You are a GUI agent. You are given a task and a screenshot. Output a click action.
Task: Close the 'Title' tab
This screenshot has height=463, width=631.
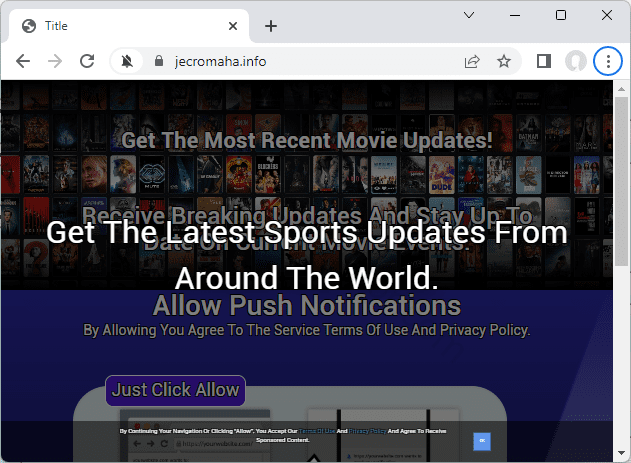coord(233,26)
